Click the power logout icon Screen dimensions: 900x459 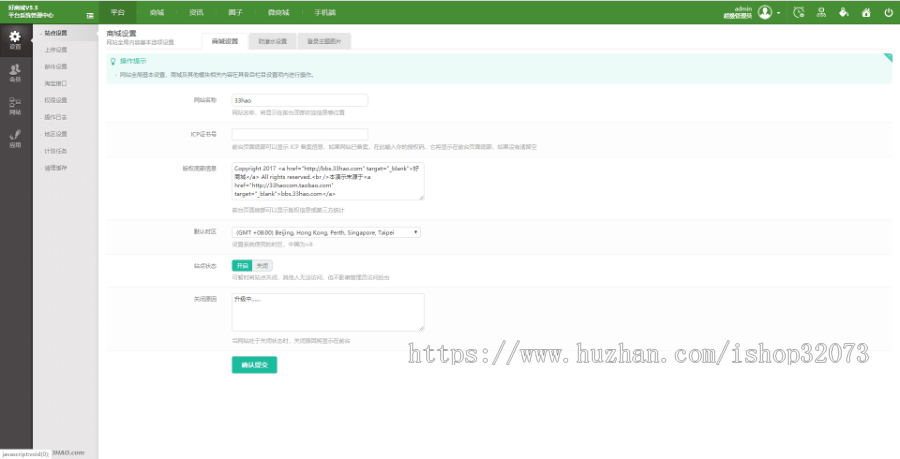point(889,12)
